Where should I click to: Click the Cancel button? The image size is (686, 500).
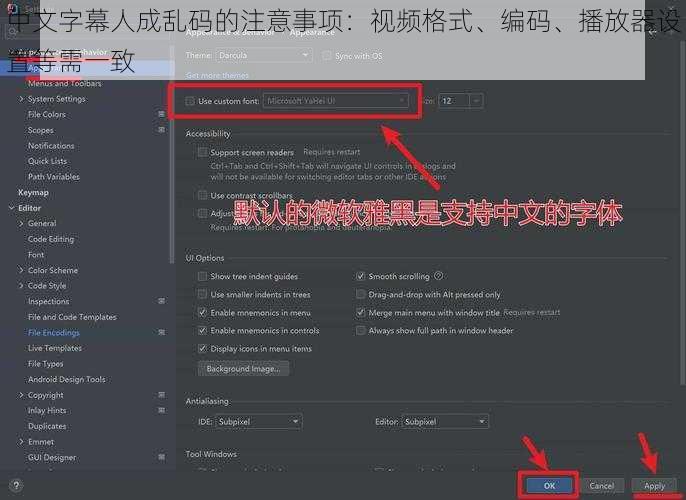coord(602,485)
